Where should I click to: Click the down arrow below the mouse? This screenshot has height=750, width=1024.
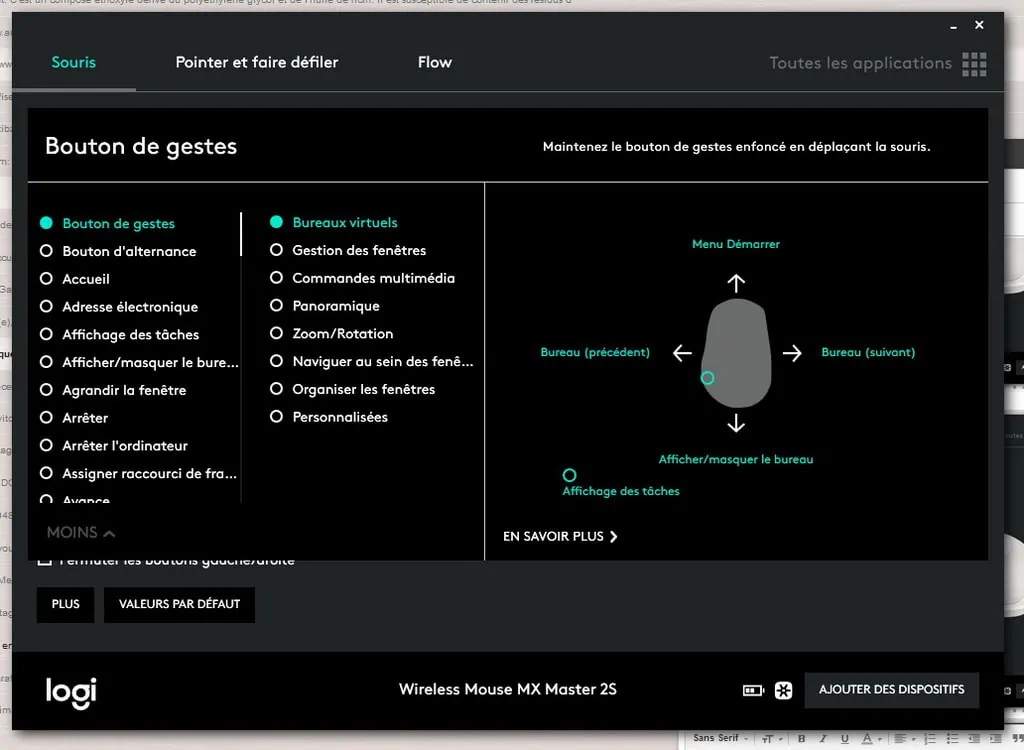736,424
